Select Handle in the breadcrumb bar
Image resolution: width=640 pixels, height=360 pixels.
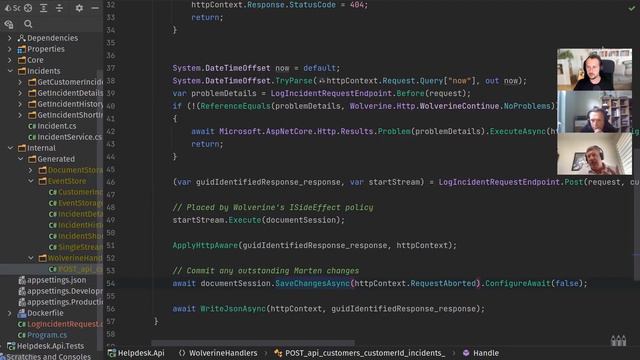click(486, 353)
